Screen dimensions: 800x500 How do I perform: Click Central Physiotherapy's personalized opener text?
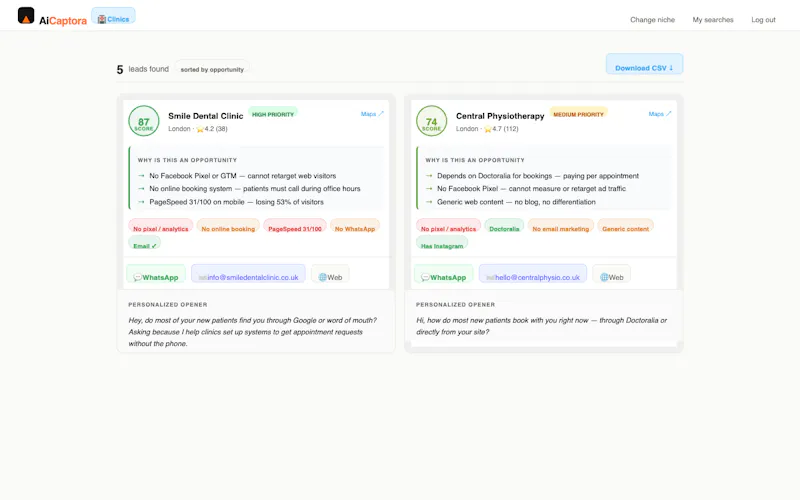click(541, 326)
